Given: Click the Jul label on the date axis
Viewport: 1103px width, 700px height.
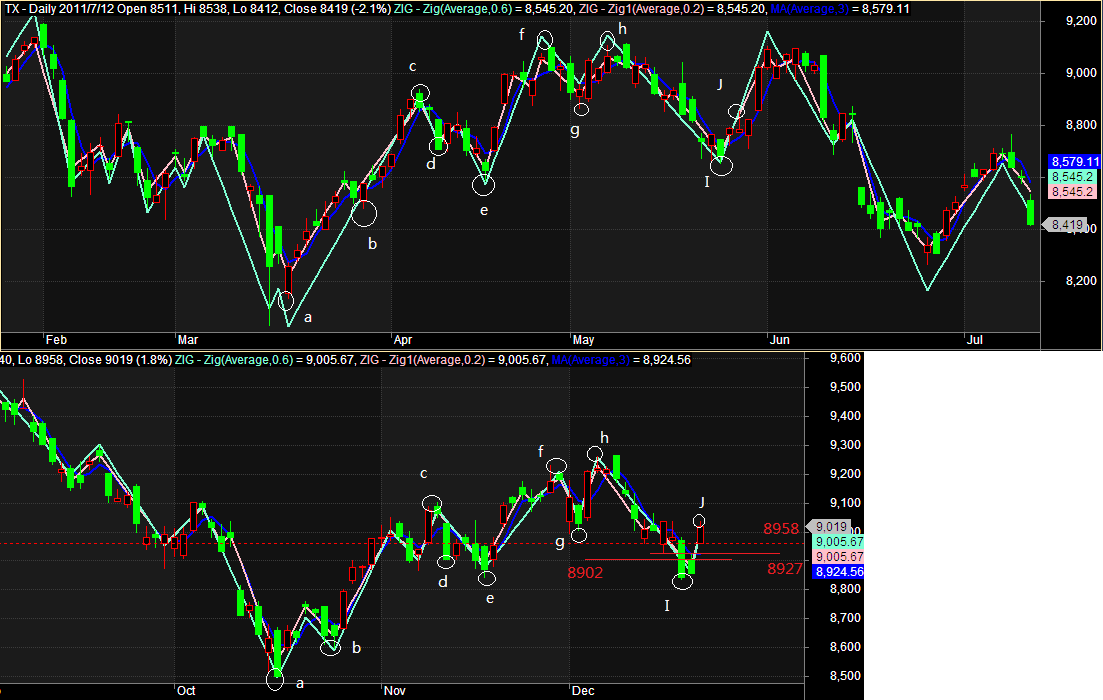Looking at the screenshot, I should 974,340.
